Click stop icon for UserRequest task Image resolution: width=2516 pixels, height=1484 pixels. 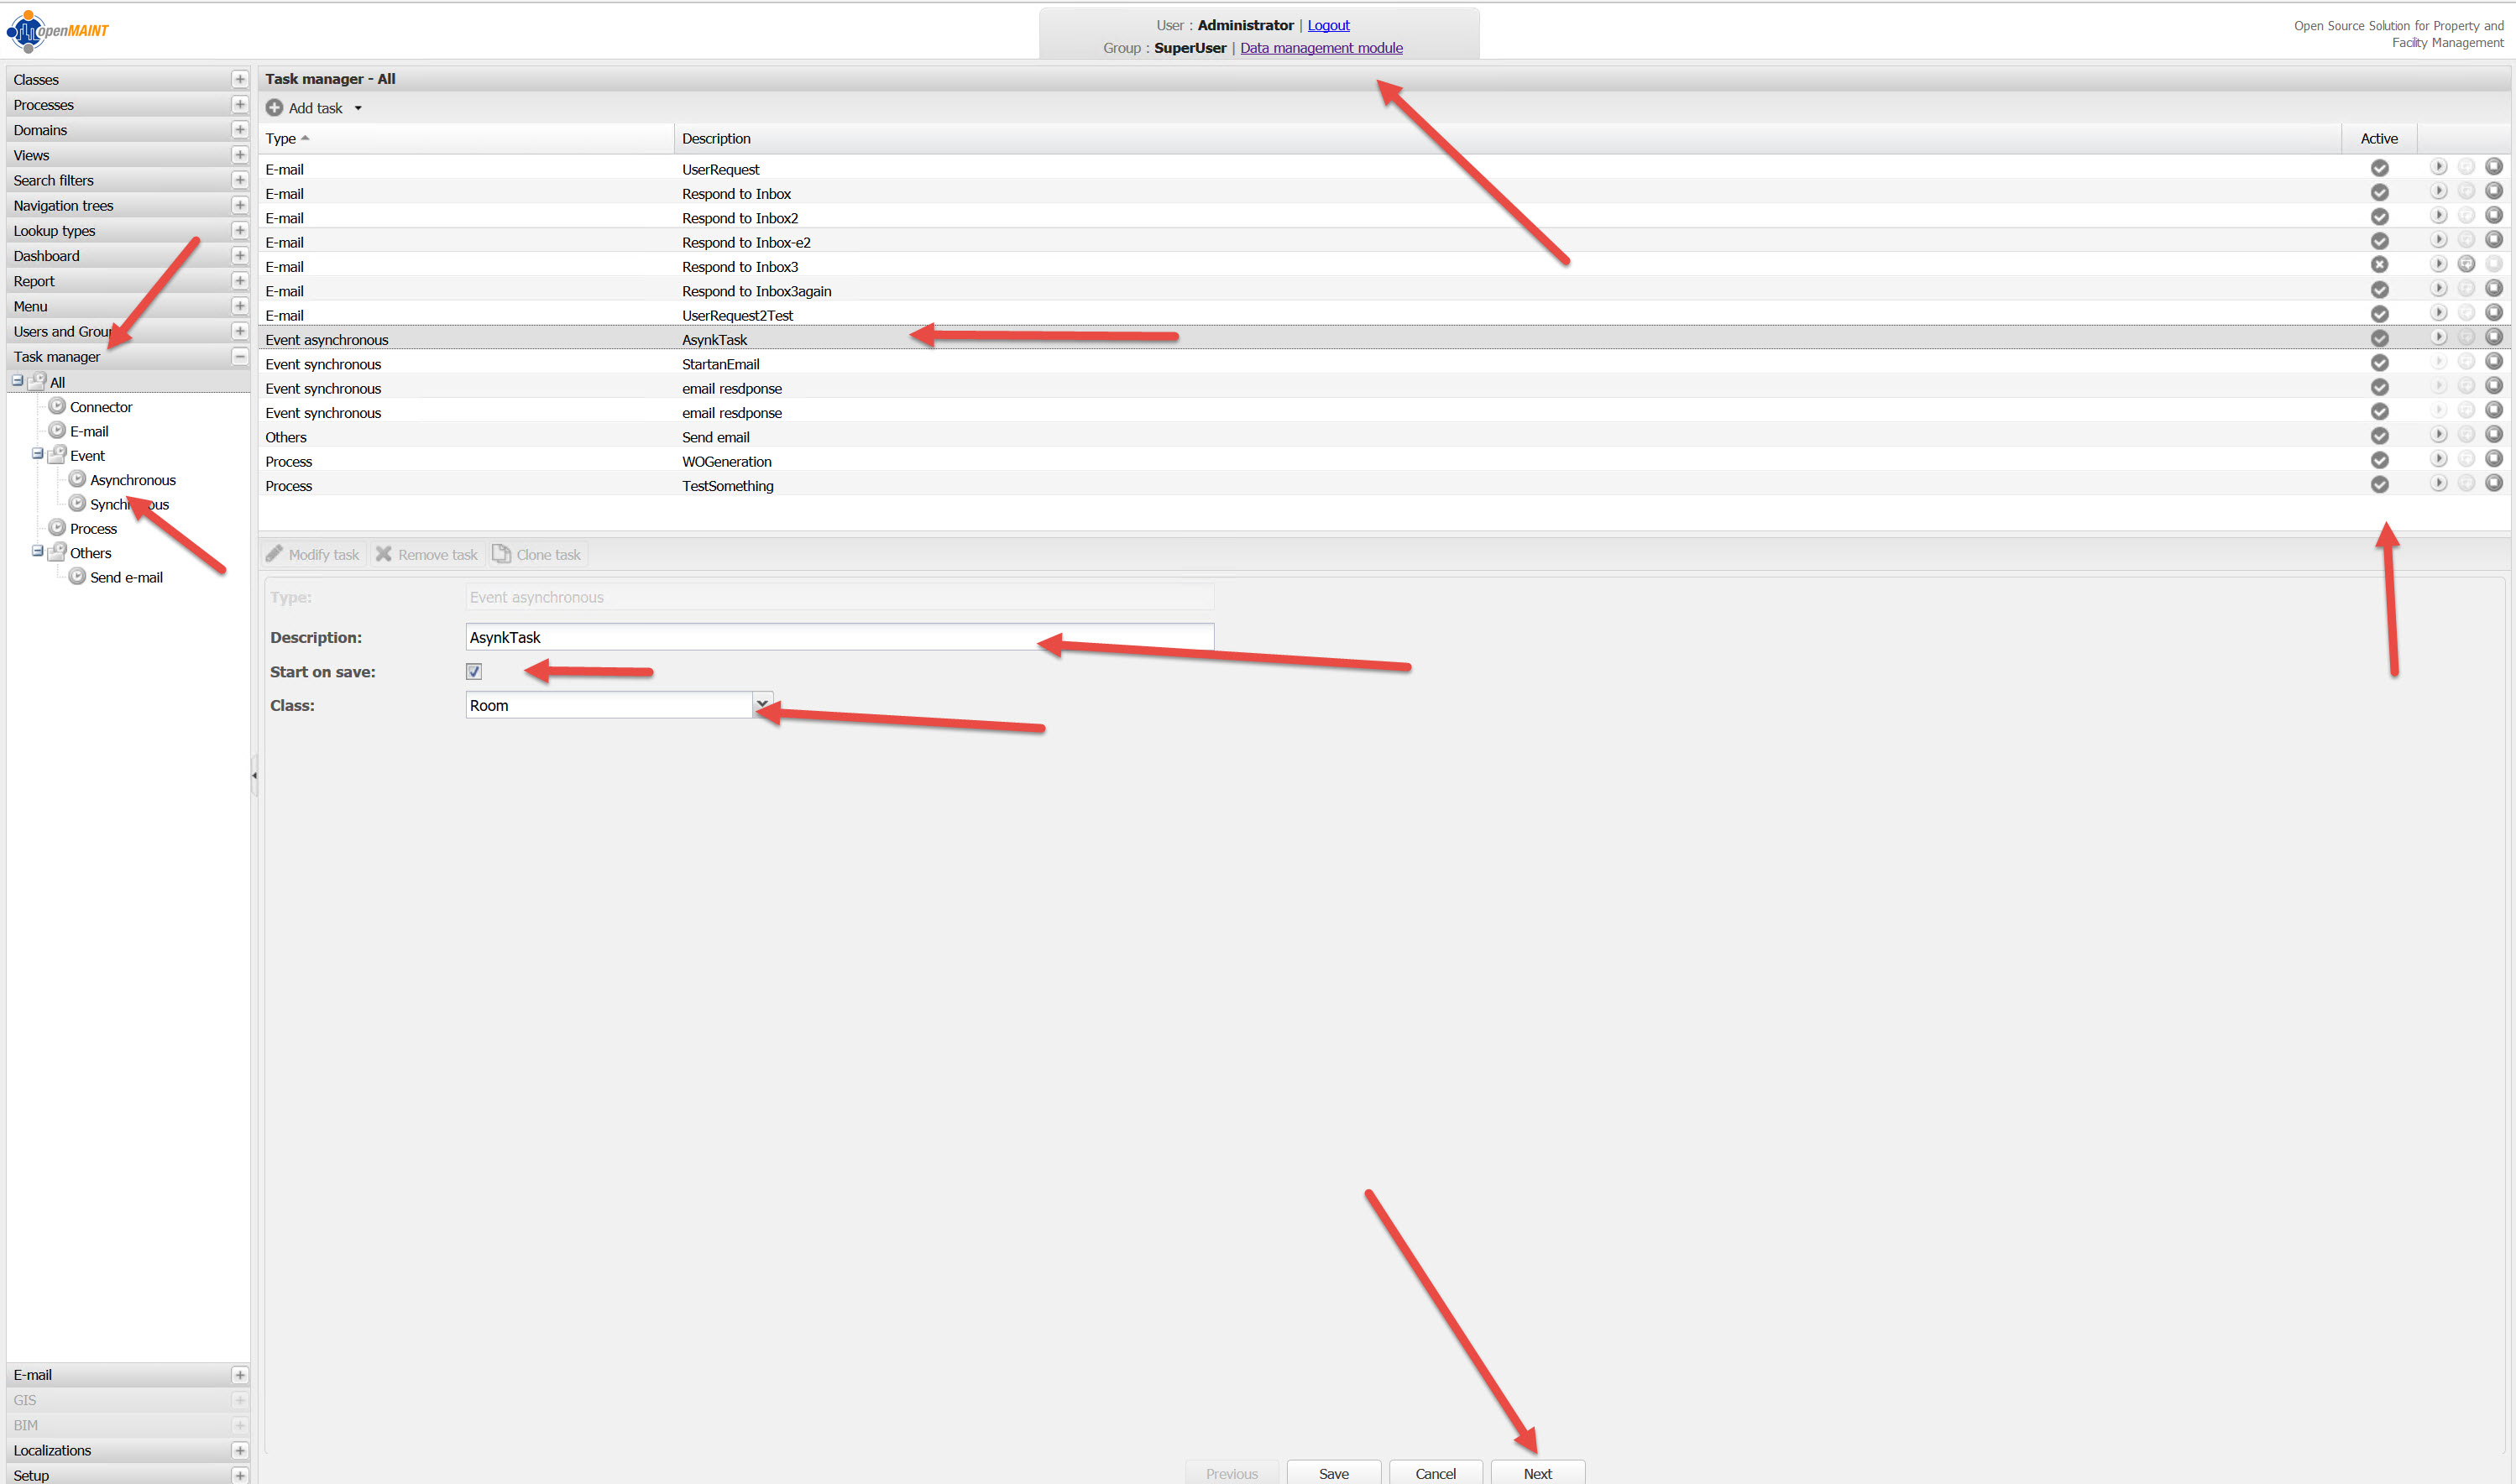pos(2493,167)
